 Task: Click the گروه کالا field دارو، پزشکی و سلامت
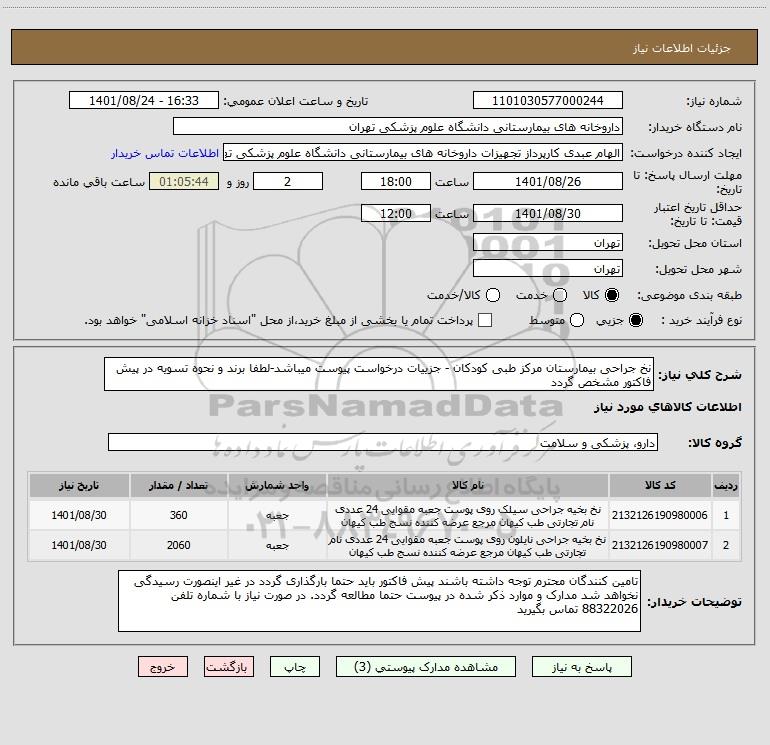(383, 442)
